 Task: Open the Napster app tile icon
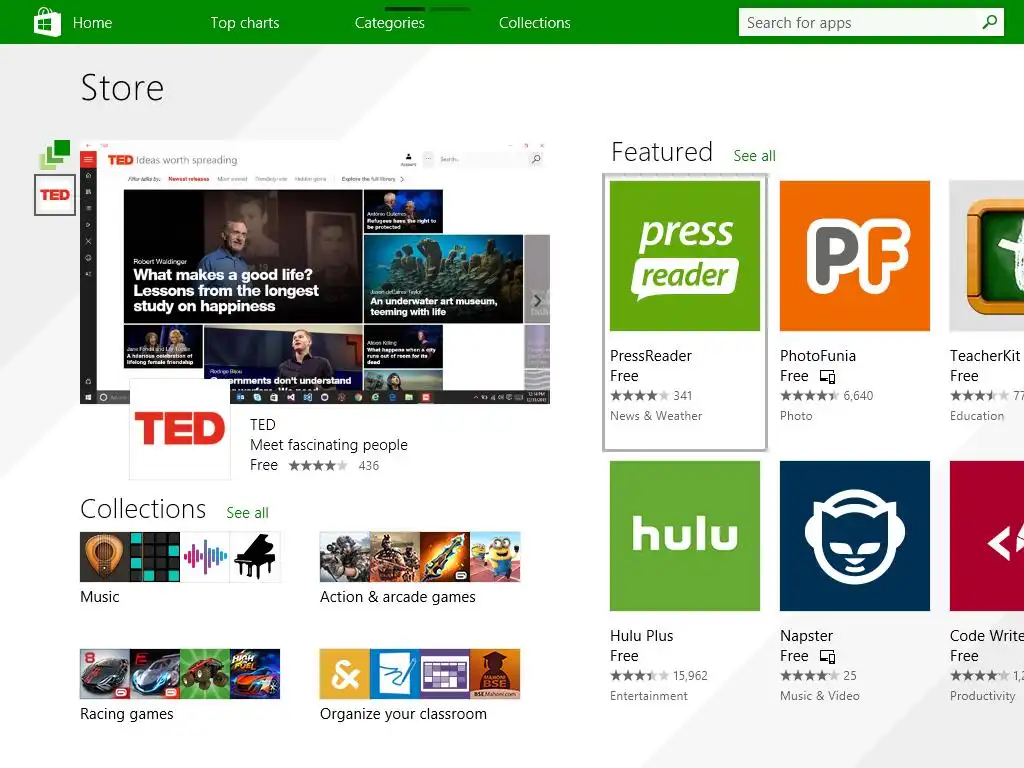(855, 536)
